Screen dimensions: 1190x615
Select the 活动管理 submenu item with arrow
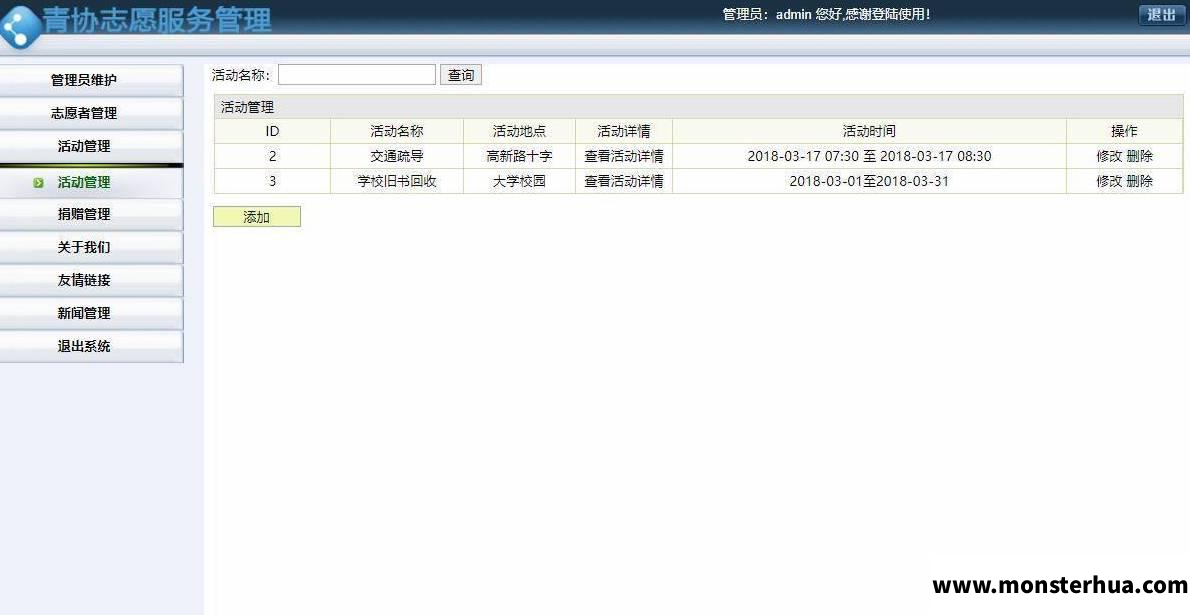[91, 182]
